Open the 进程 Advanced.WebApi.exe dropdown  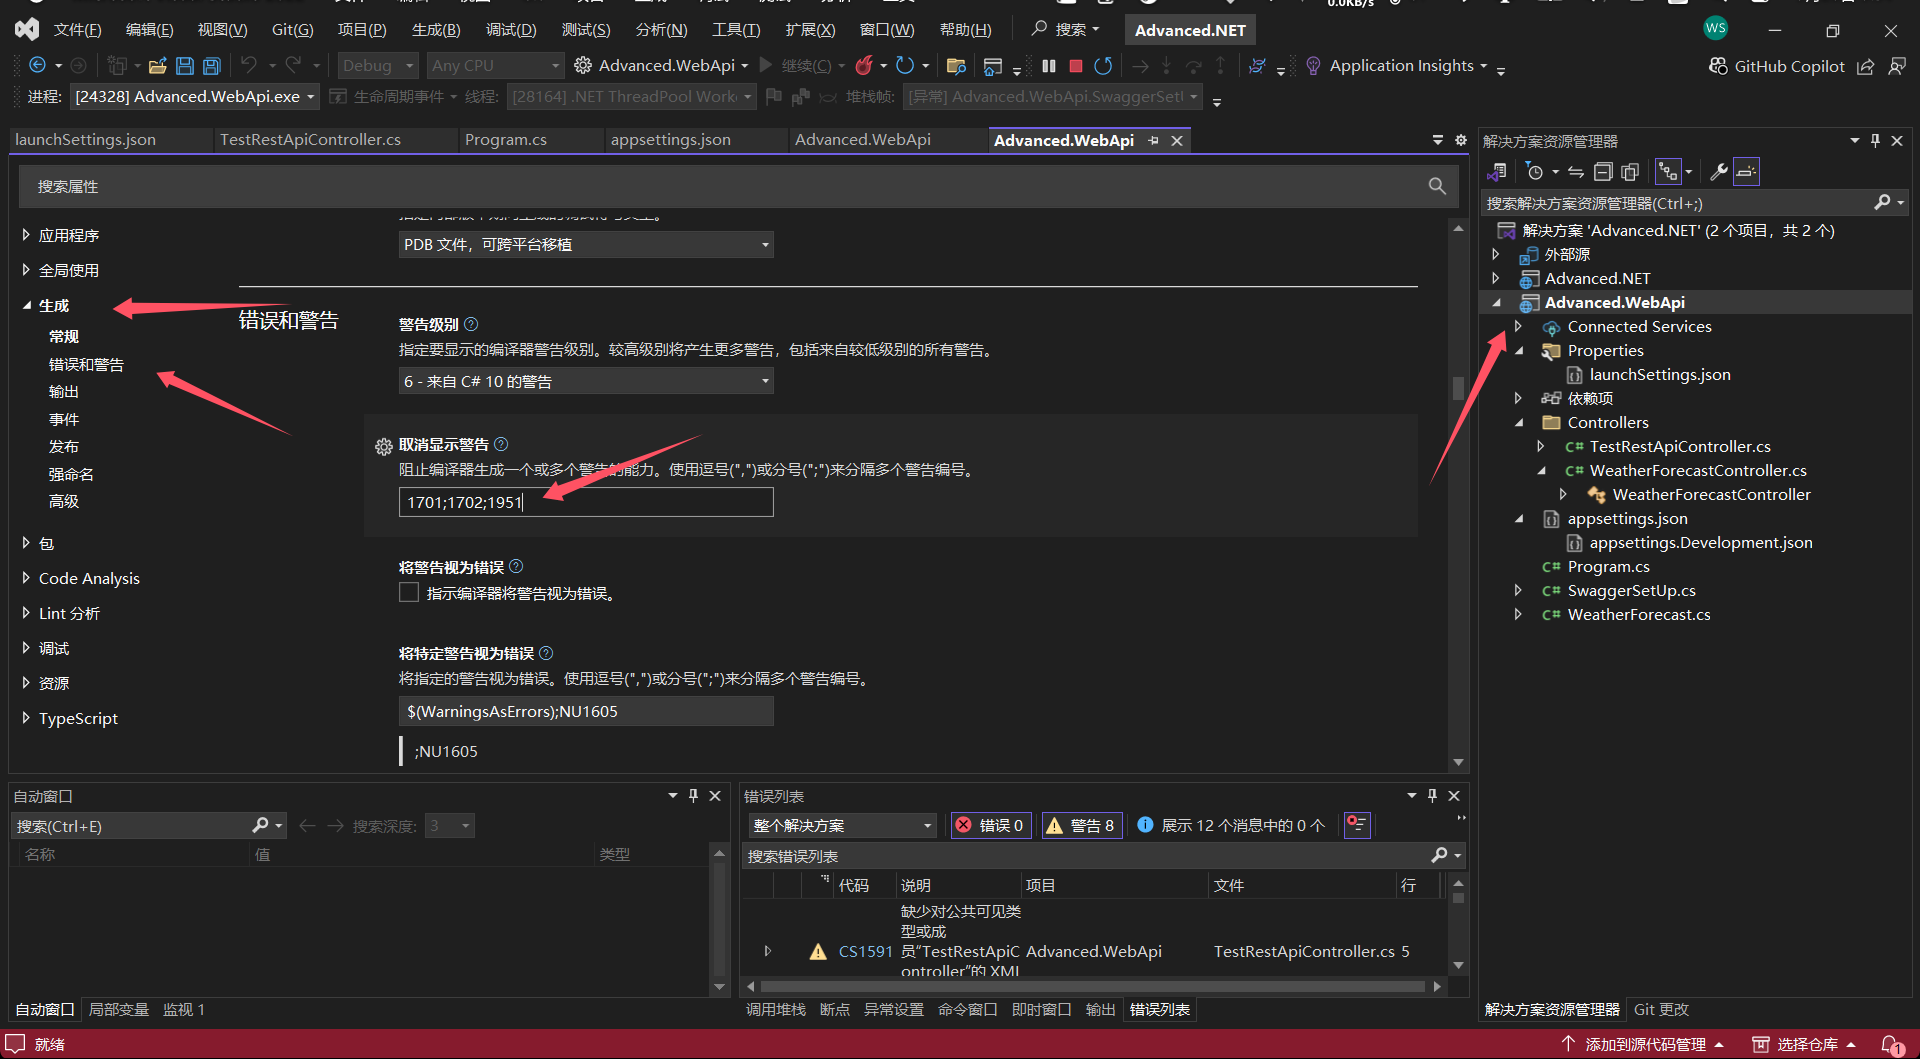[x=195, y=97]
